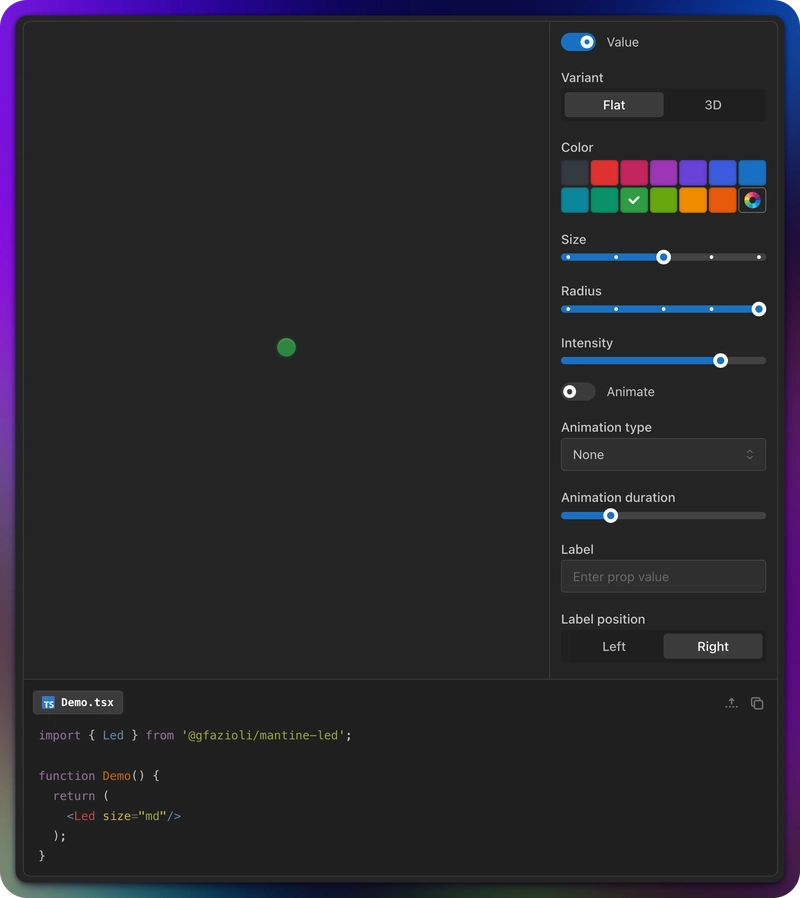Click the import statement line
The height and width of the screenshot is (898, 800).
(195, 735)
